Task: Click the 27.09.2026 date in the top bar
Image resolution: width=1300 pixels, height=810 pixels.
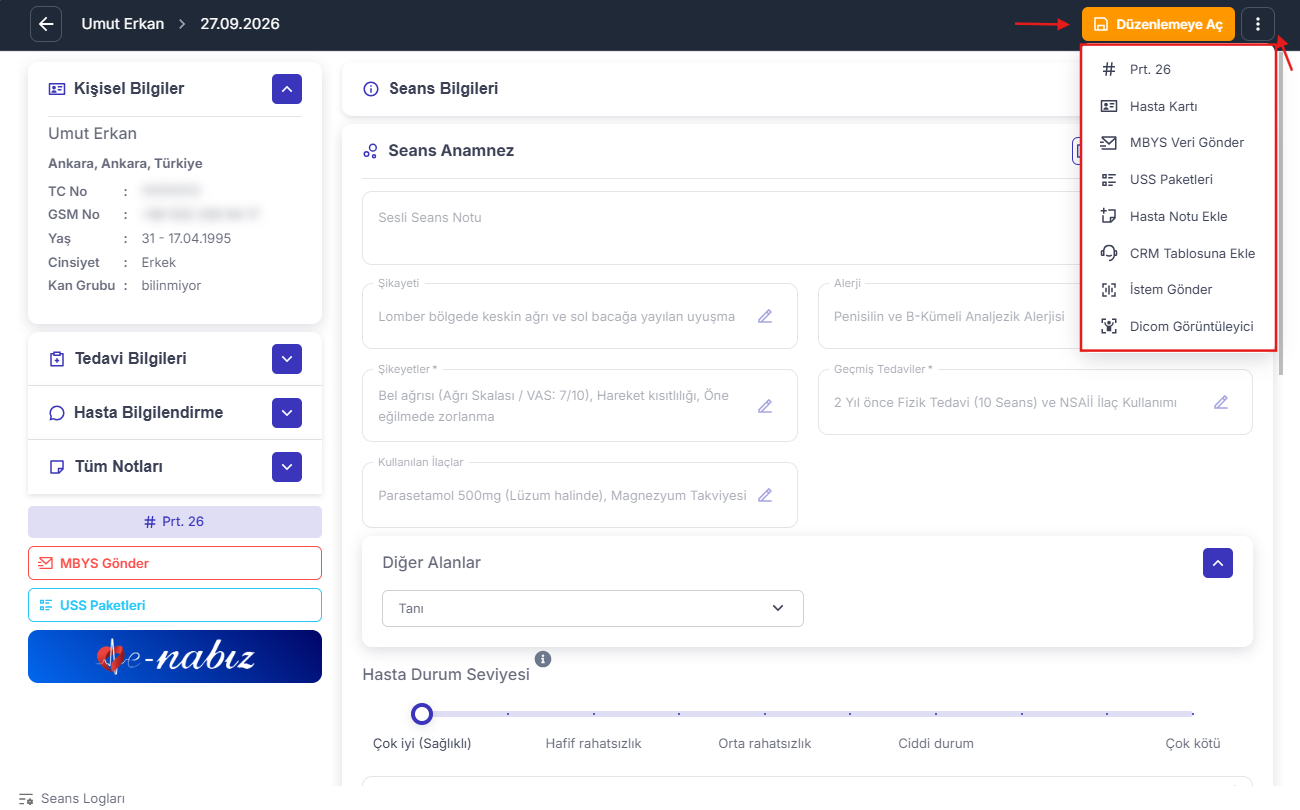Action: click(x=240, y=24)
